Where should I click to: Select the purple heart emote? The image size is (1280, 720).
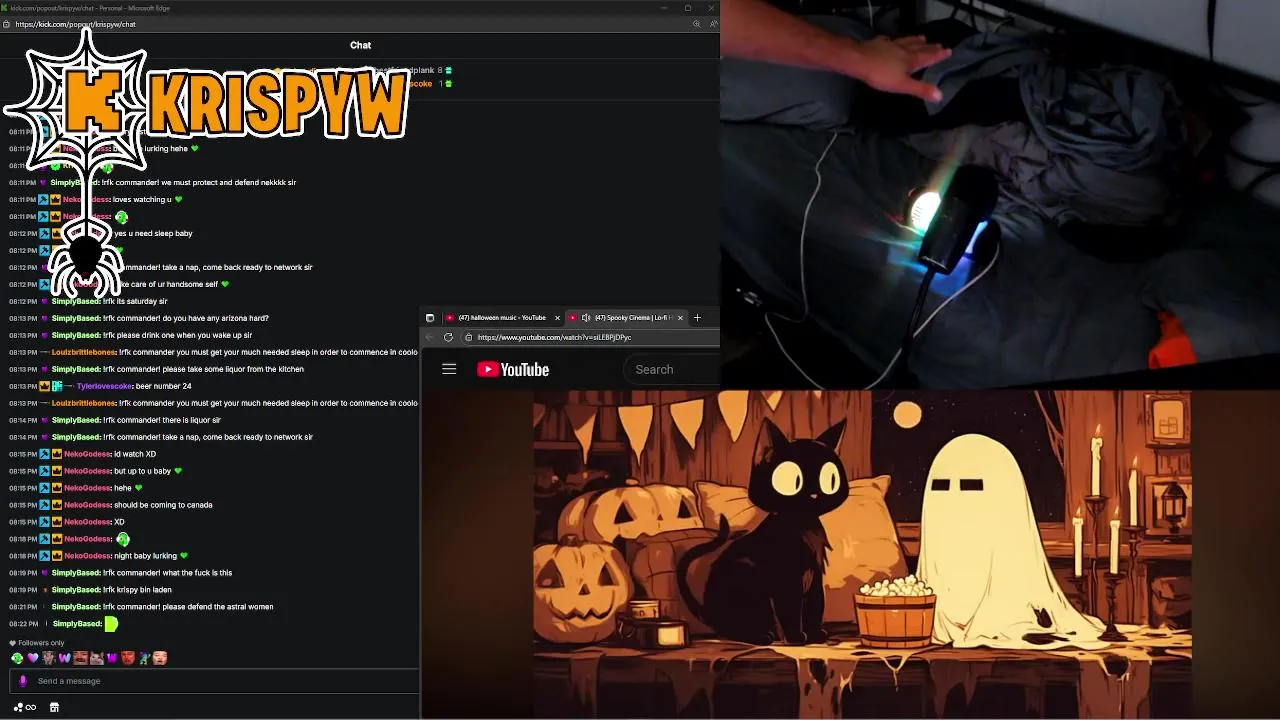pos(33,658)
